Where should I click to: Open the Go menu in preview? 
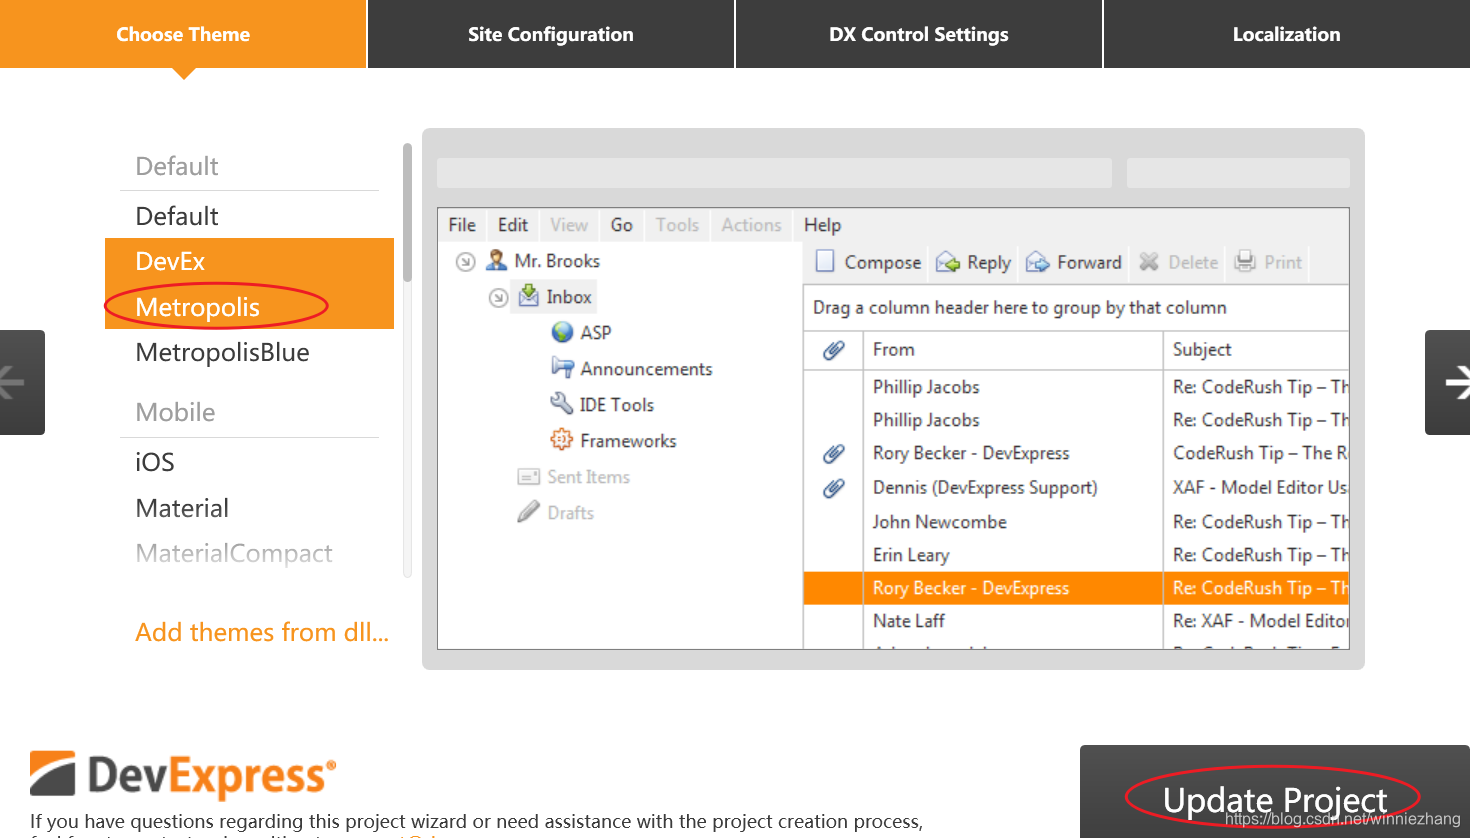click(622, 225)
